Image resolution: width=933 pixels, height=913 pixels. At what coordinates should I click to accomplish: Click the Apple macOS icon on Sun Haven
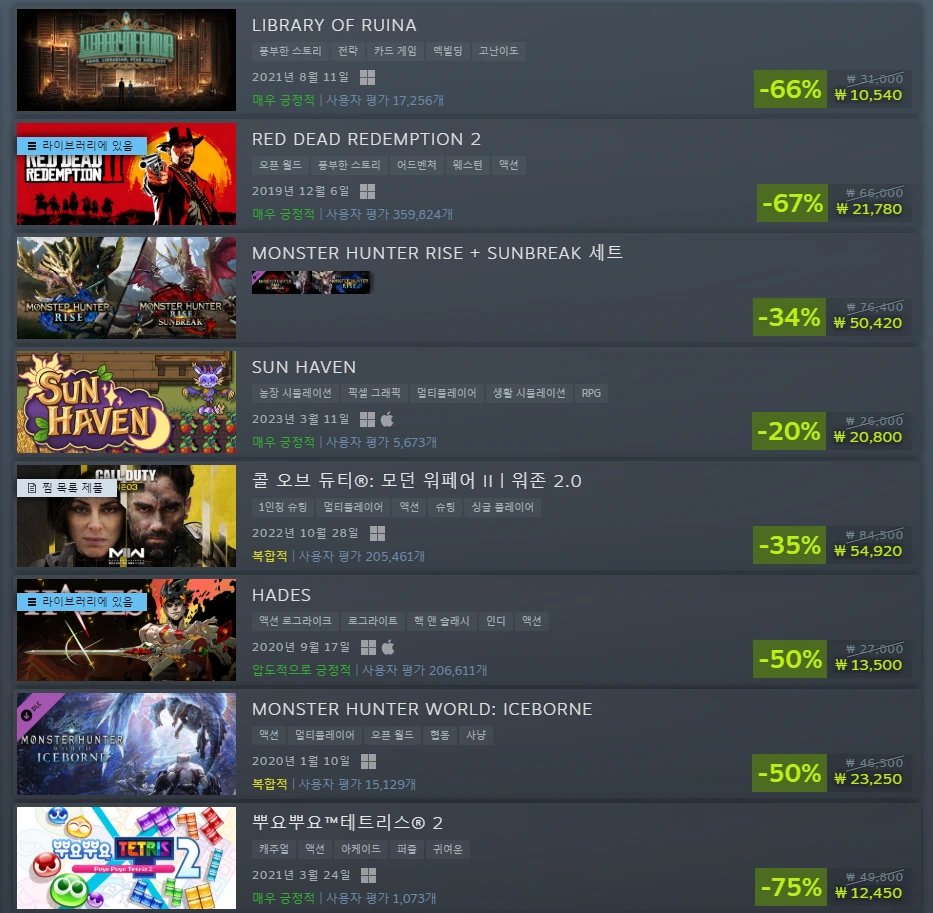coord(387,420)
